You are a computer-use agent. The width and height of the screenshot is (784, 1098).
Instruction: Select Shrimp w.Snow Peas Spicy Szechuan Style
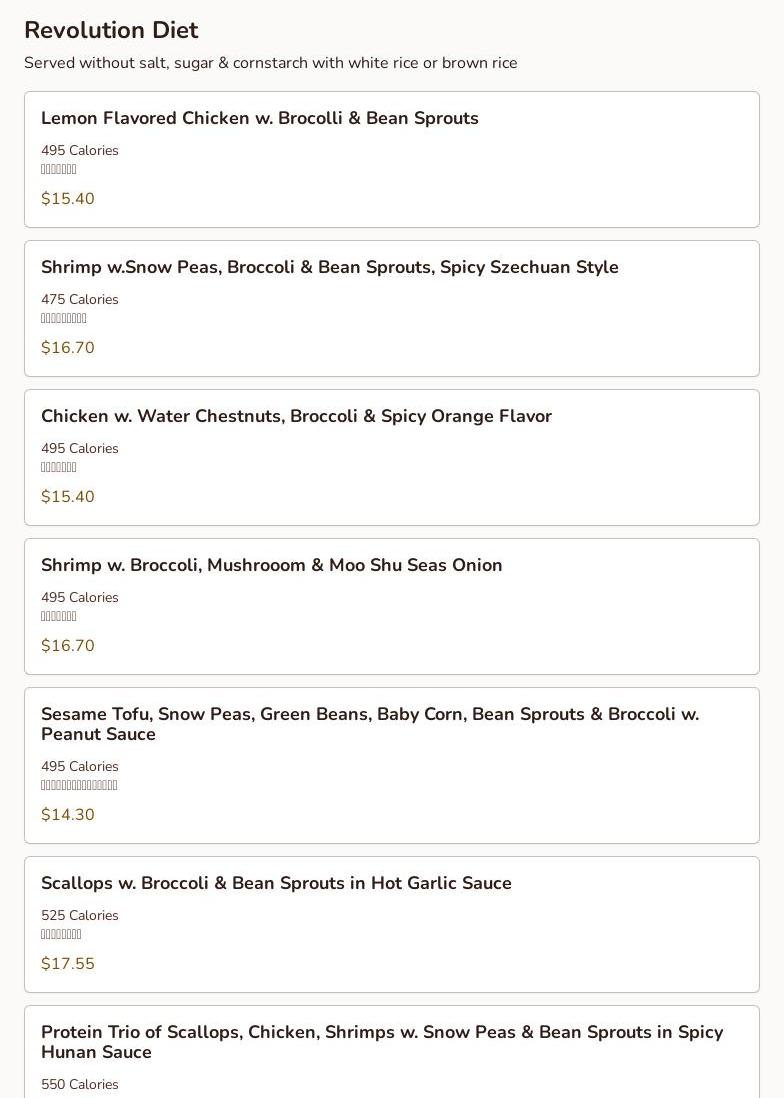point(392,309)
